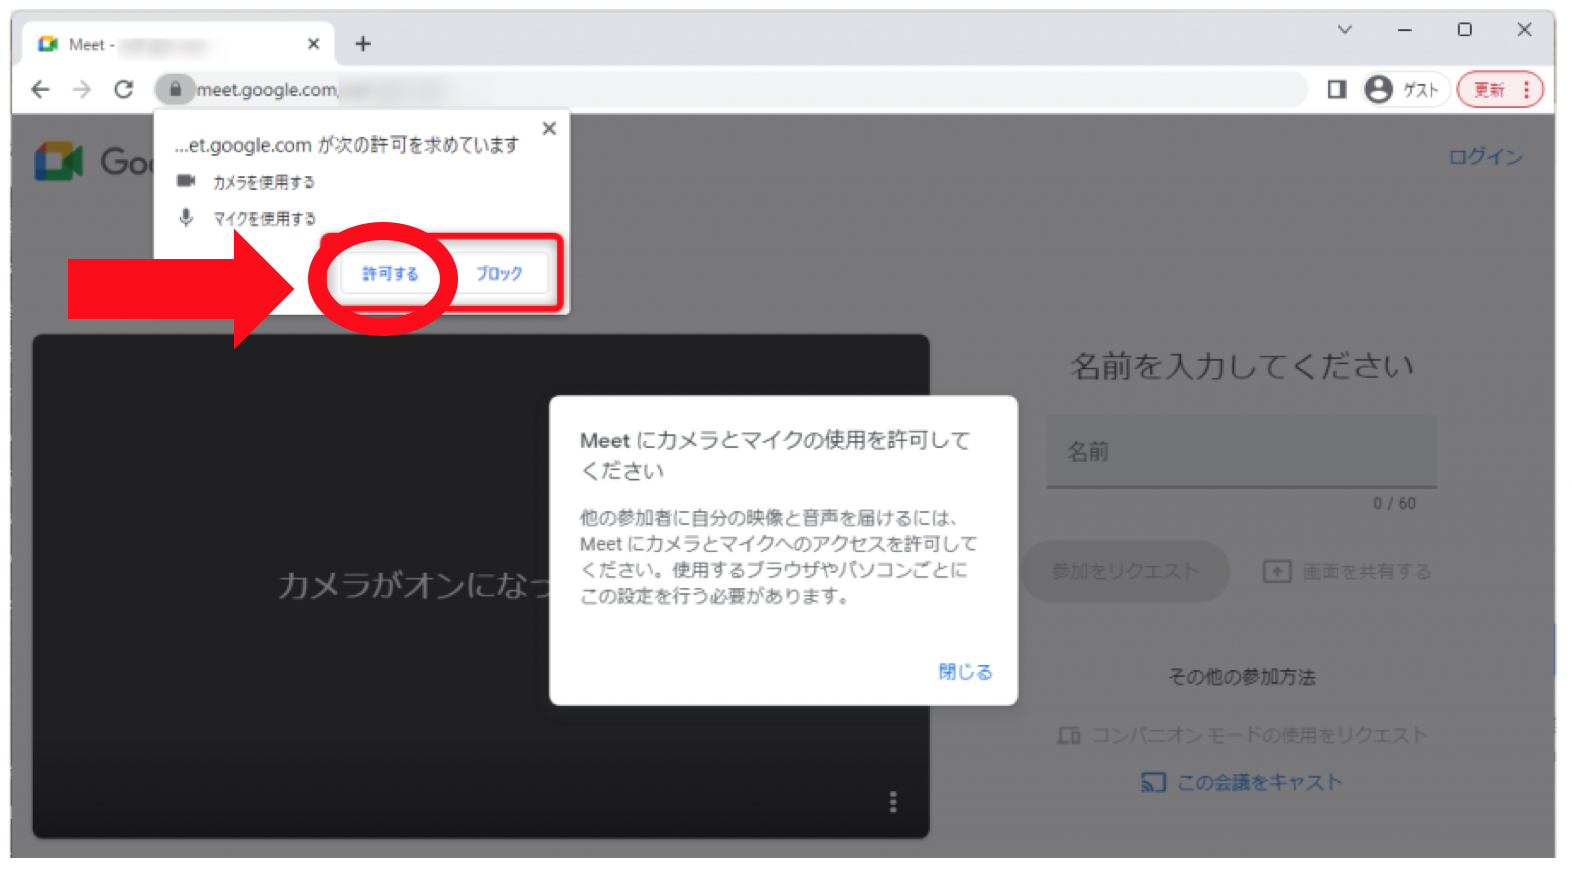Click the 名前 name input field
Image resolution: width=1572 pixels, height=872 pixels.
[x=1242, y=452]
